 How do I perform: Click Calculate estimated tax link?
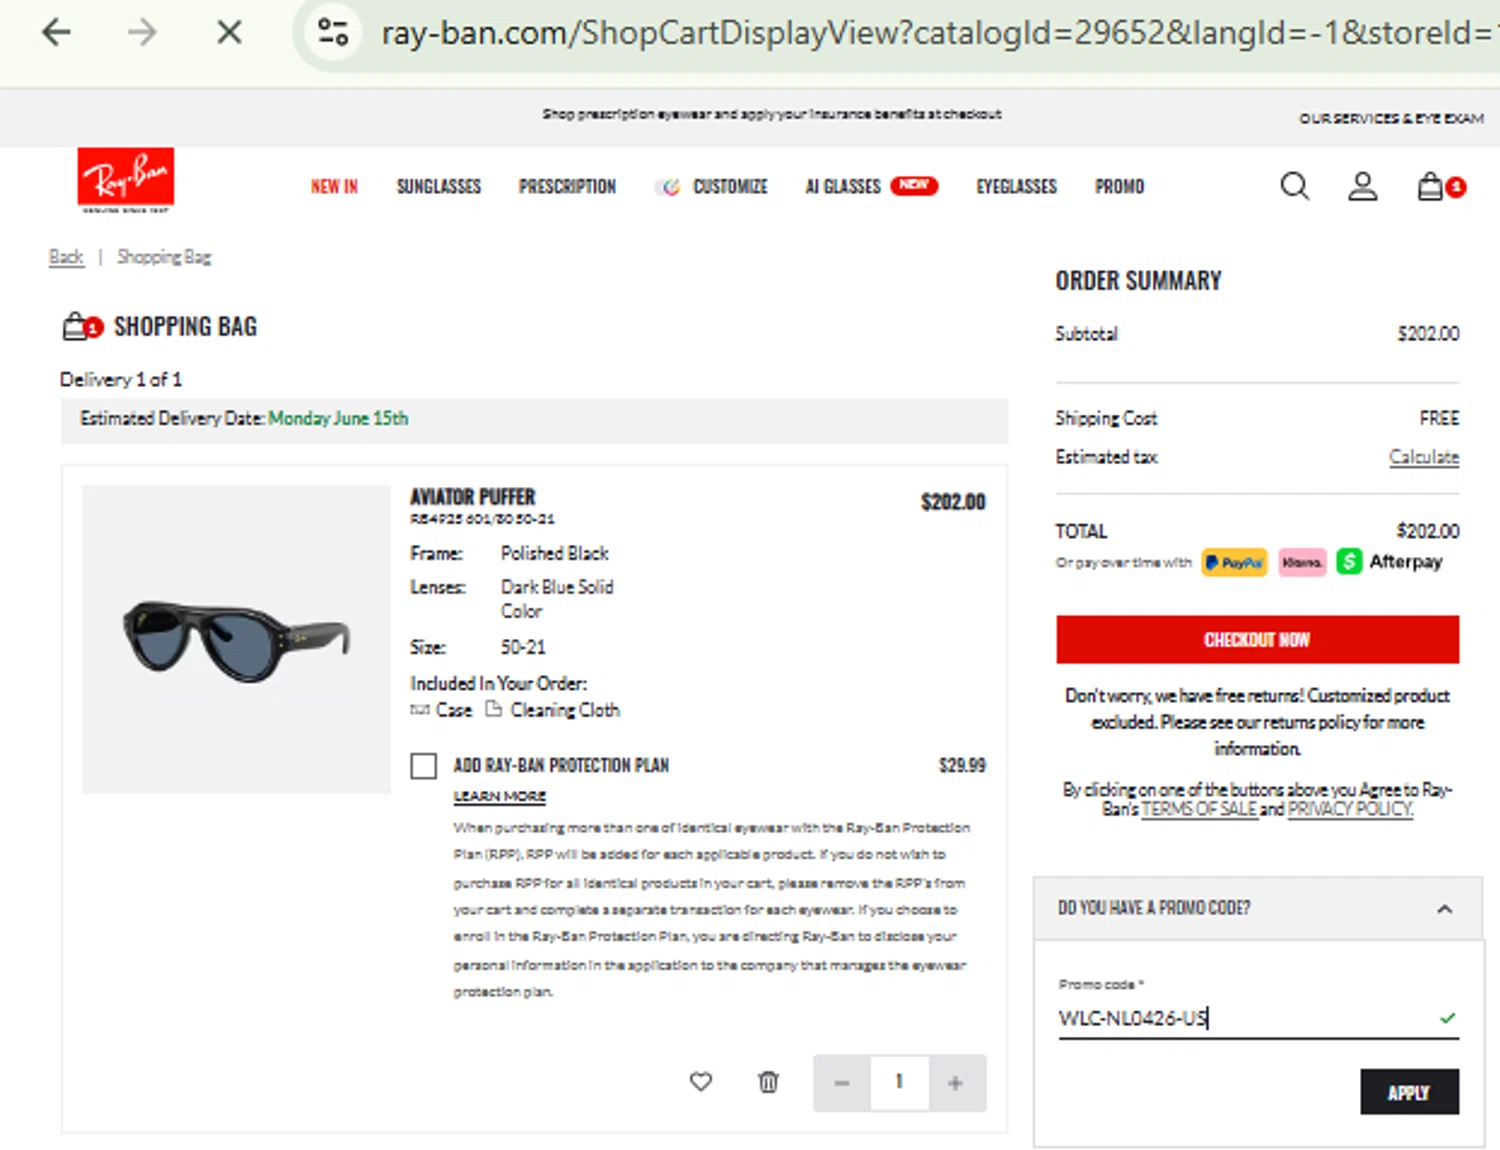pyautogui.click(x=1423, y=457)
